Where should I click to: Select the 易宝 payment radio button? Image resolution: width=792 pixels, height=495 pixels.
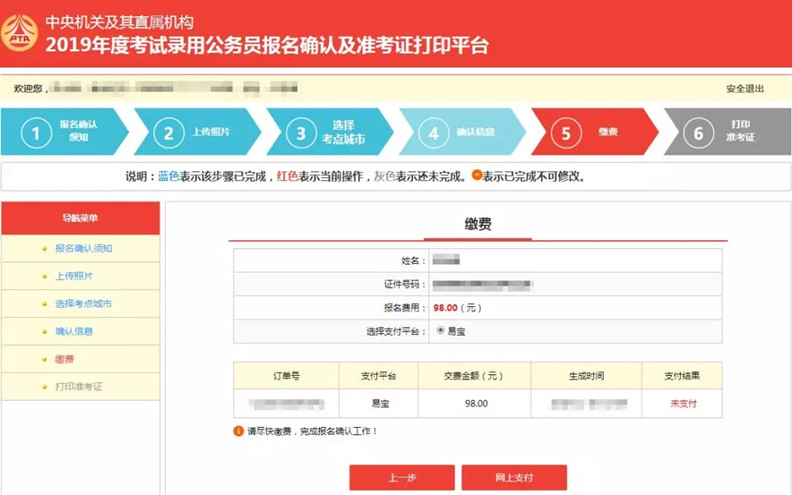click(440, 330)
